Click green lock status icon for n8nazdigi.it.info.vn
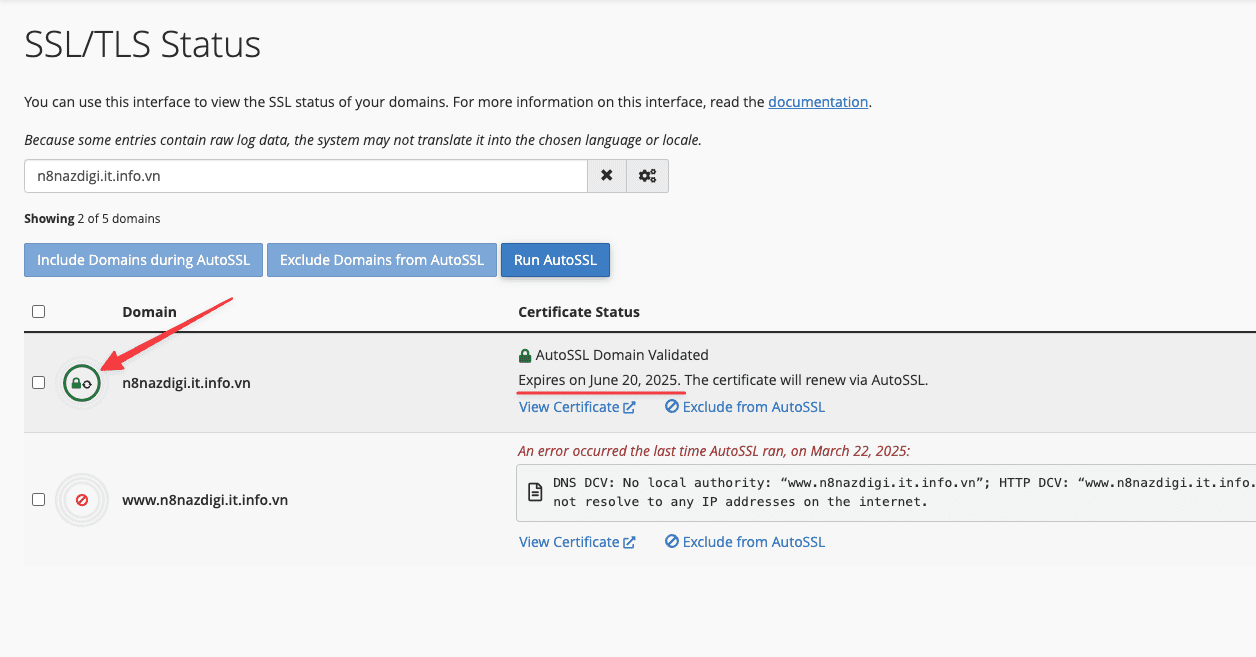The width and height of the screenshot is (1256, 657). point(81,383)
